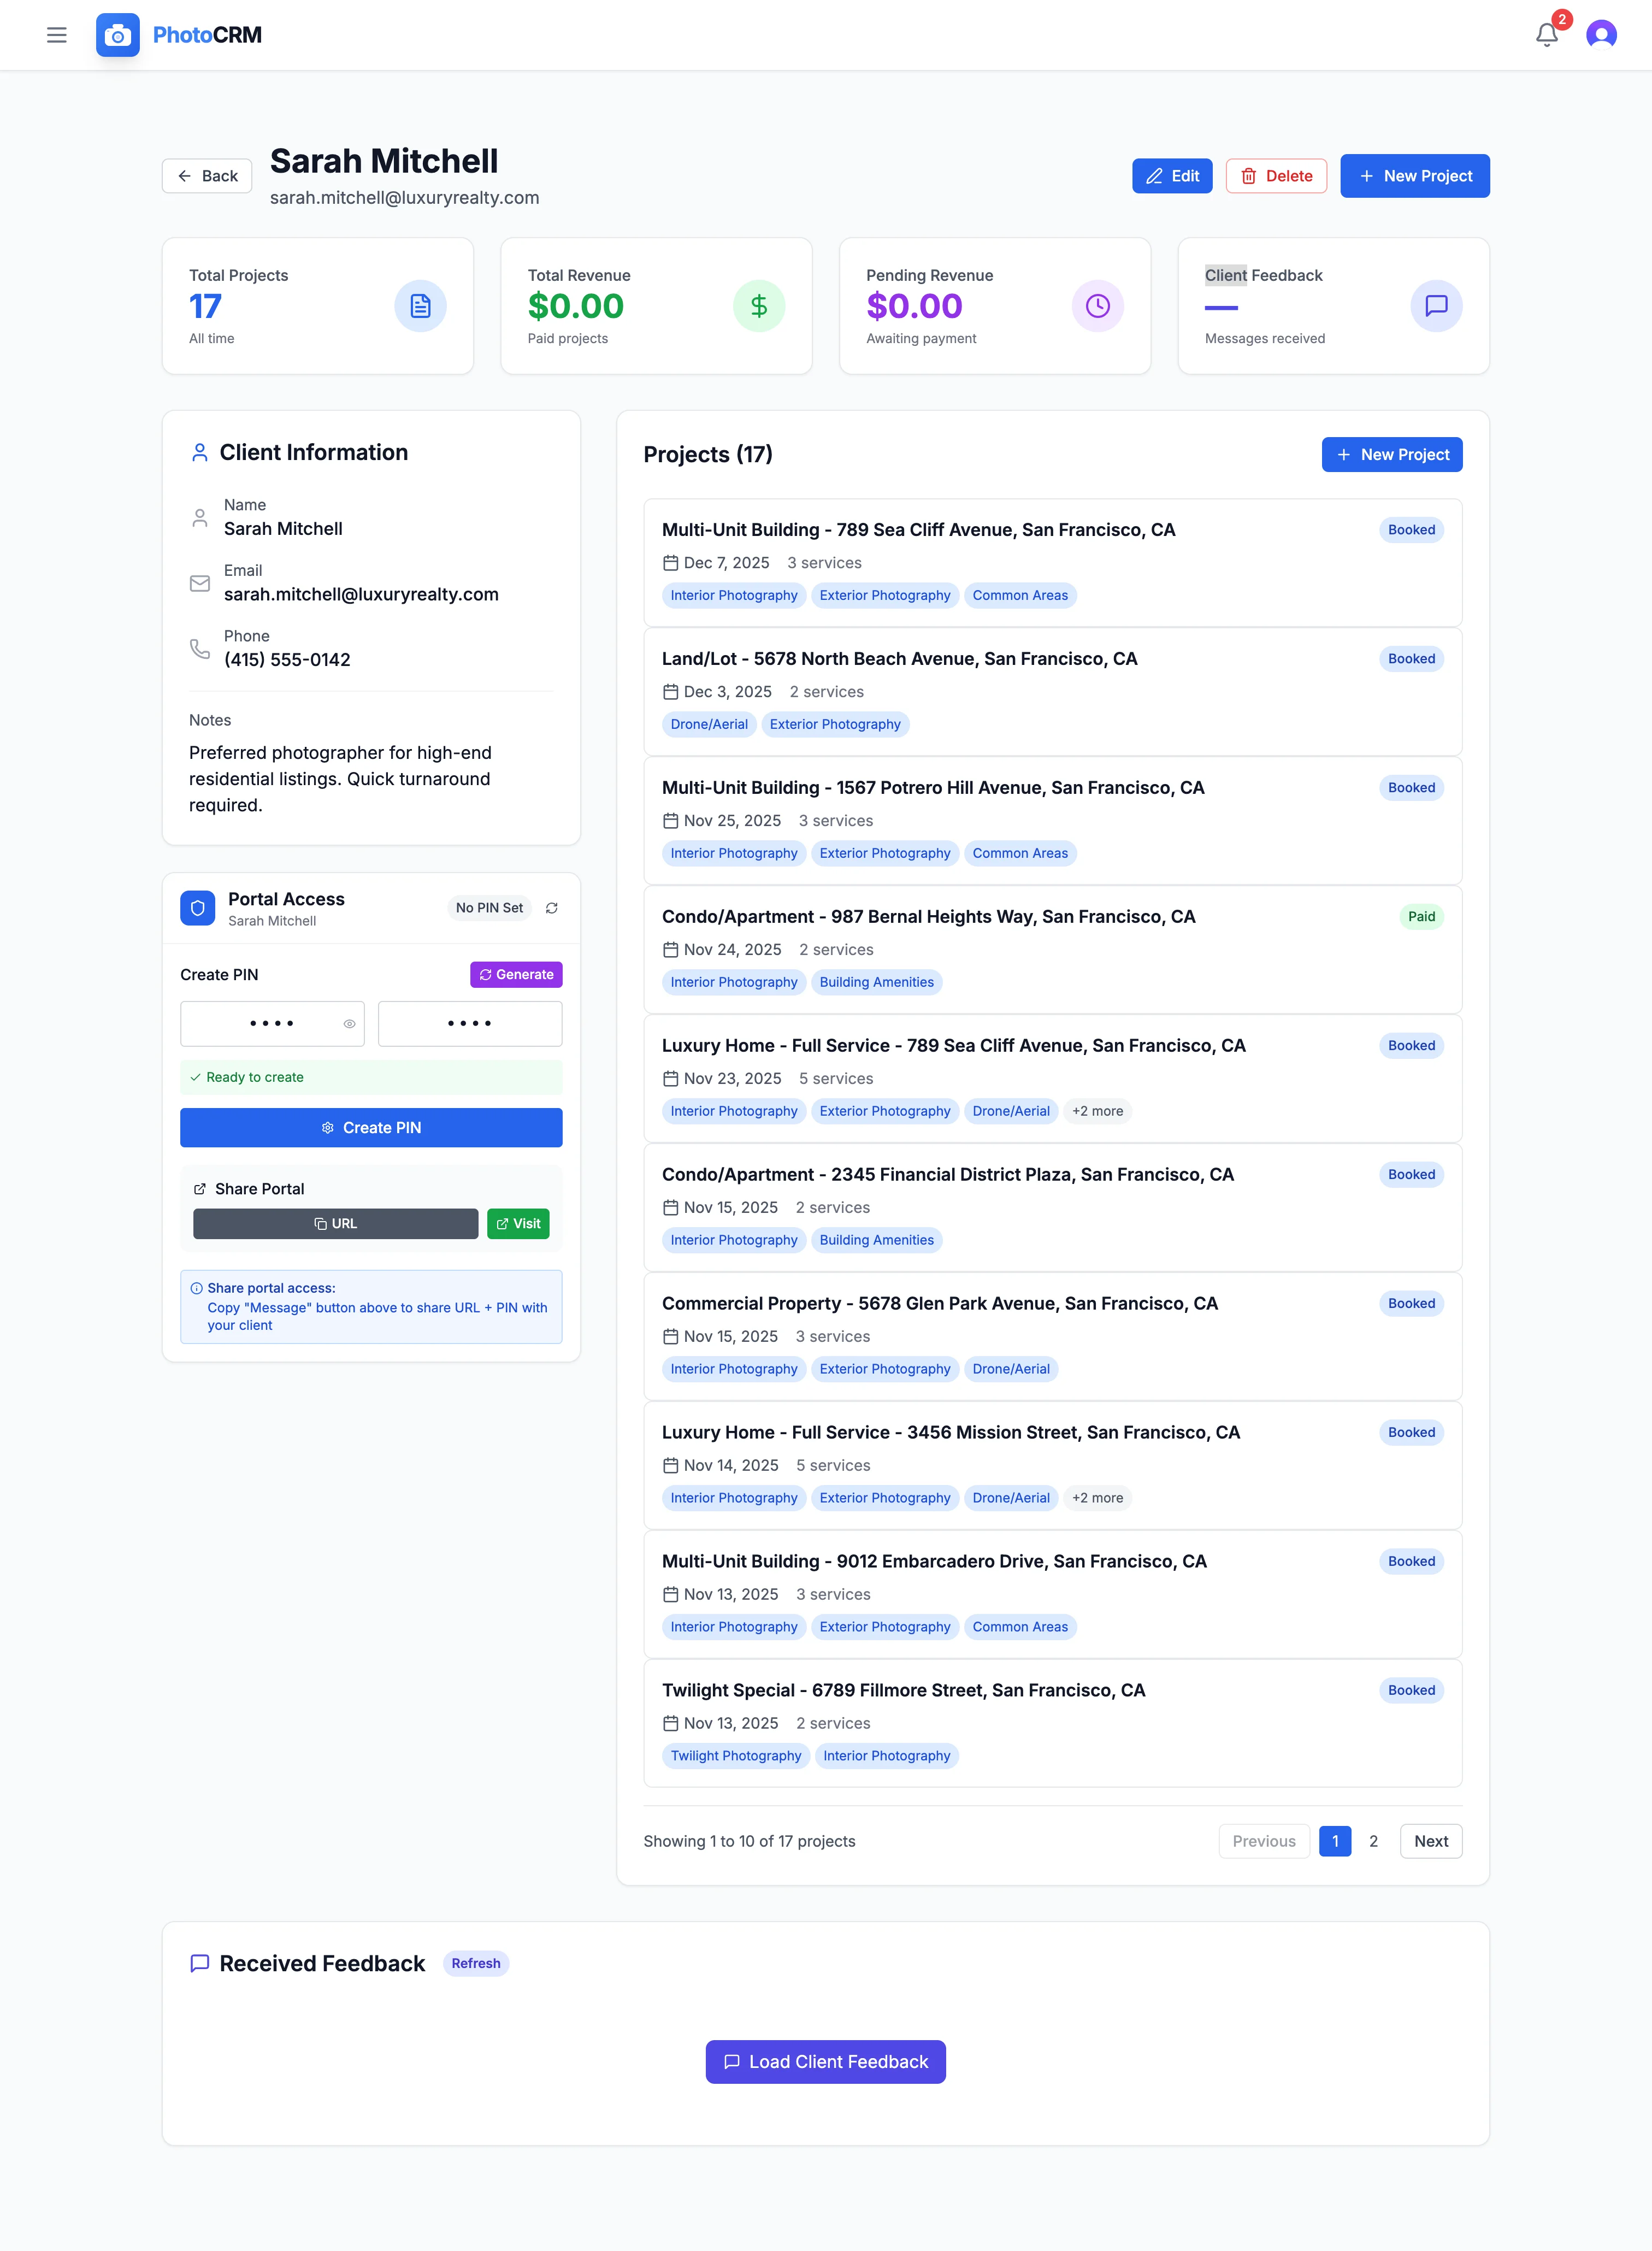Image resolution: width=1652 pixels, height=2251 pixels.
Task: Click the sarah.mitchell@luxuryrealty.com email under Client Information
Action: pos(361,595)
